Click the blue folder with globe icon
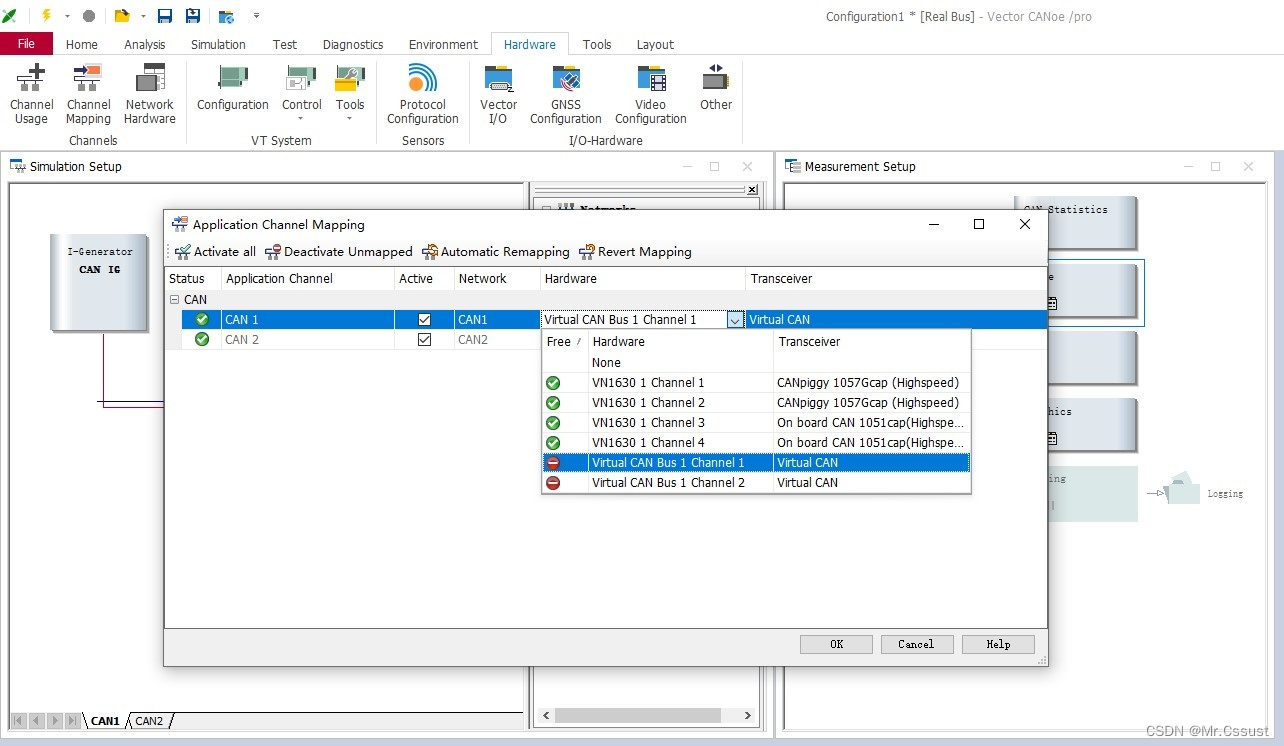 [226, 16]
